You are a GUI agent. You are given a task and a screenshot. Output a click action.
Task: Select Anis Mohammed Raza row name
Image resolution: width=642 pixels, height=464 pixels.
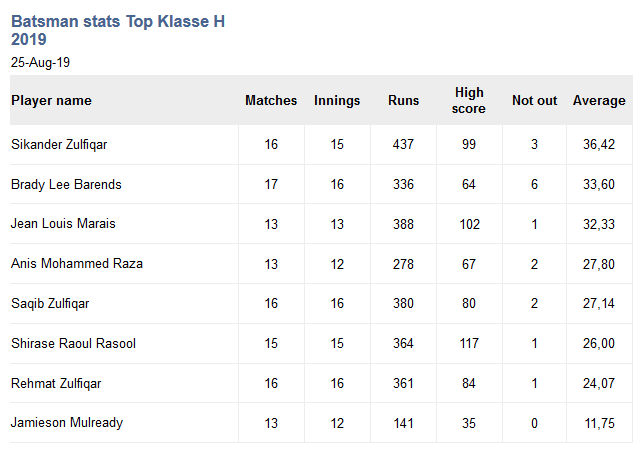pyautogui.click(x=77, y=263)
